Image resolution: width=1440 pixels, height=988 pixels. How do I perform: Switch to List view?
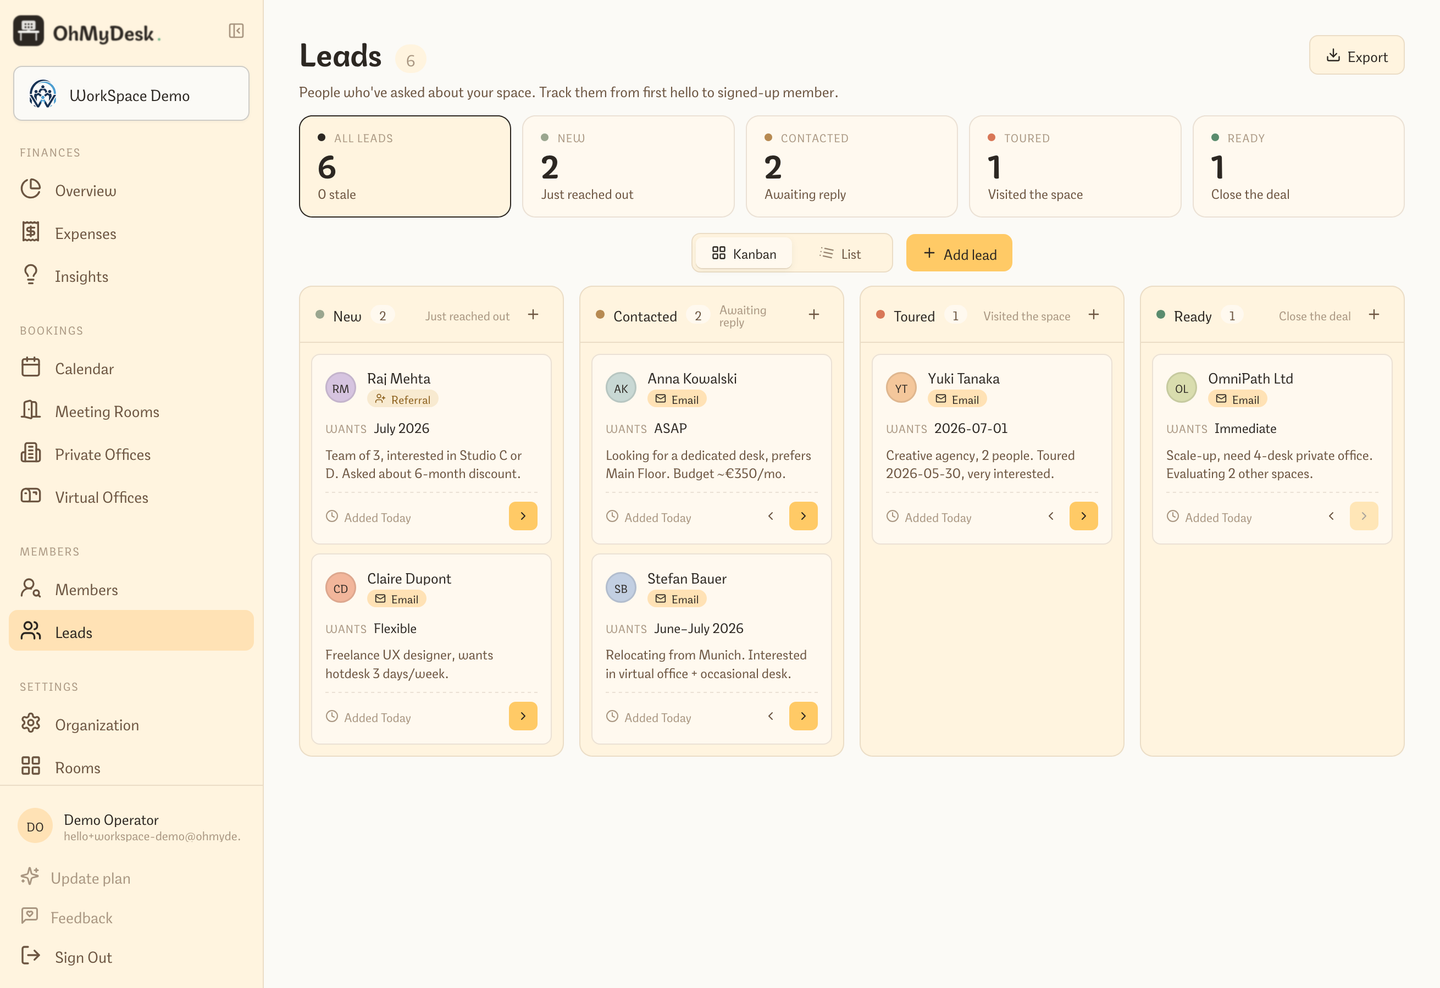[840, 253]
